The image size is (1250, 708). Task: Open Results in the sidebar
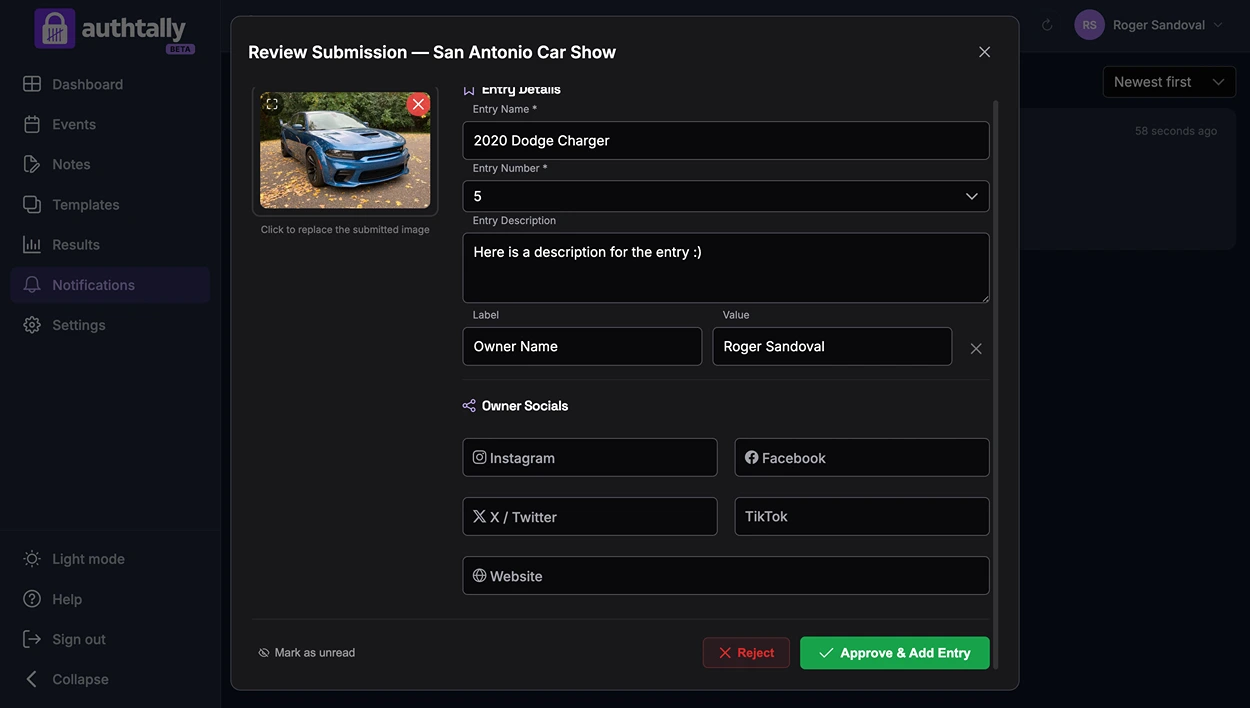click(x=110, y=244)
